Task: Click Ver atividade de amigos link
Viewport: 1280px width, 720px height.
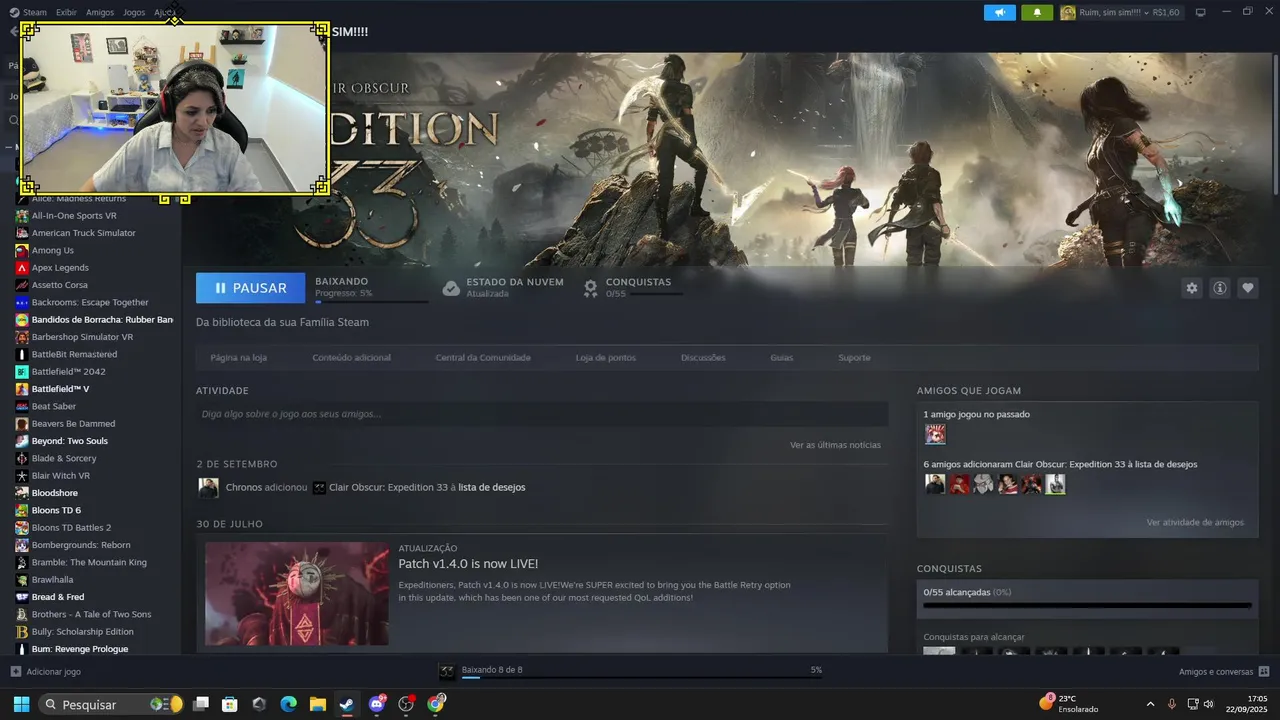Action: [x=1195, y=523]
